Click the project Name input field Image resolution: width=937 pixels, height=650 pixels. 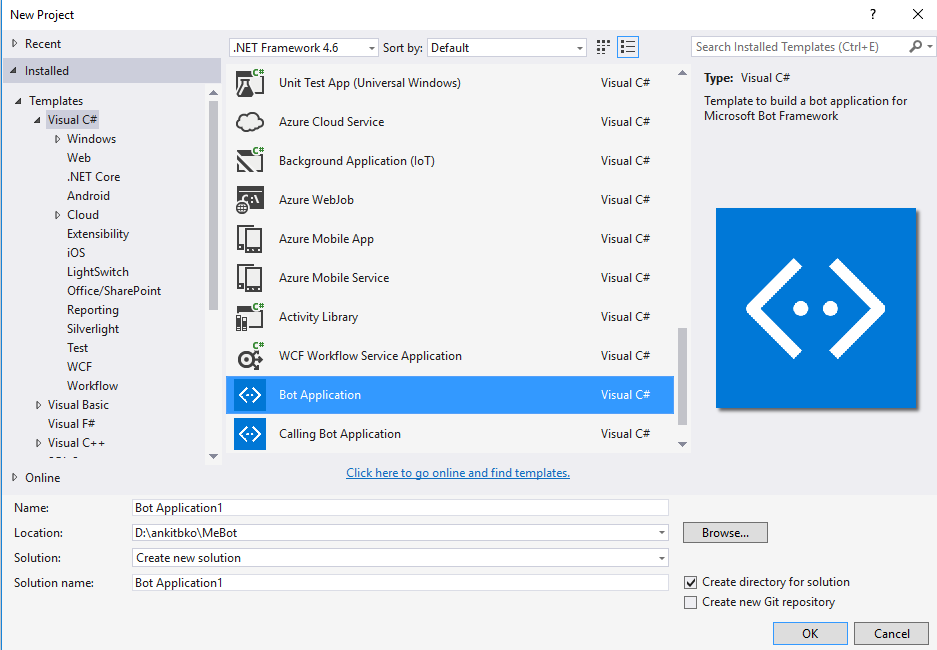click(x=400, y=508)
